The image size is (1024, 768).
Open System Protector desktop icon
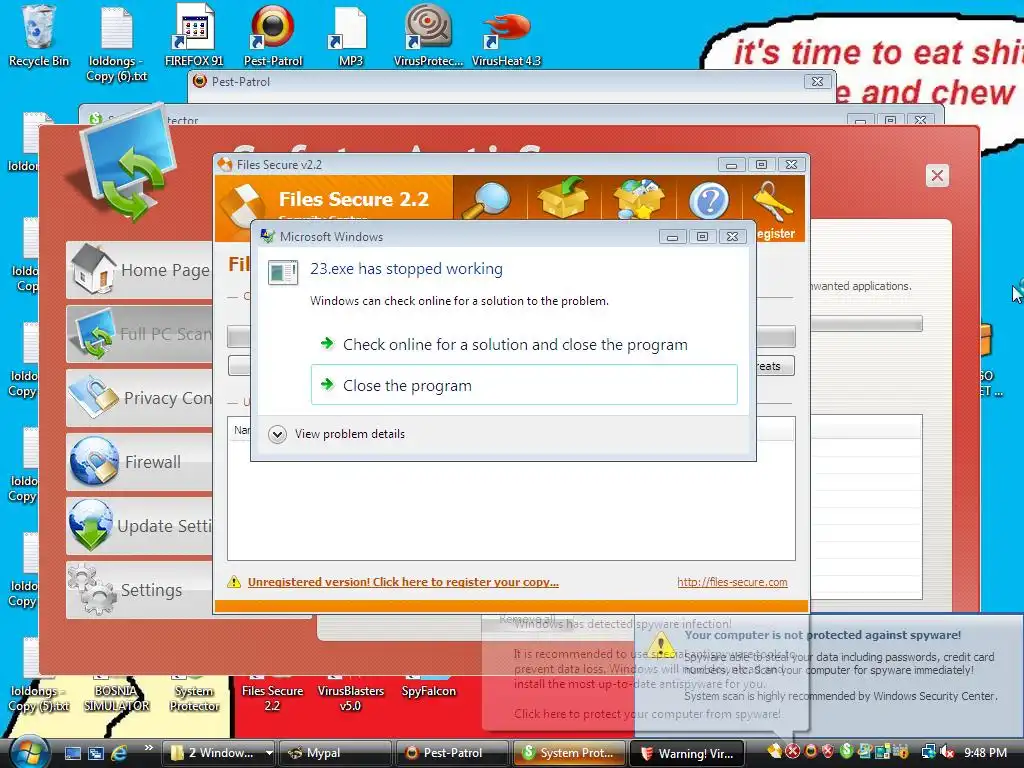click(x=194, y=694)
